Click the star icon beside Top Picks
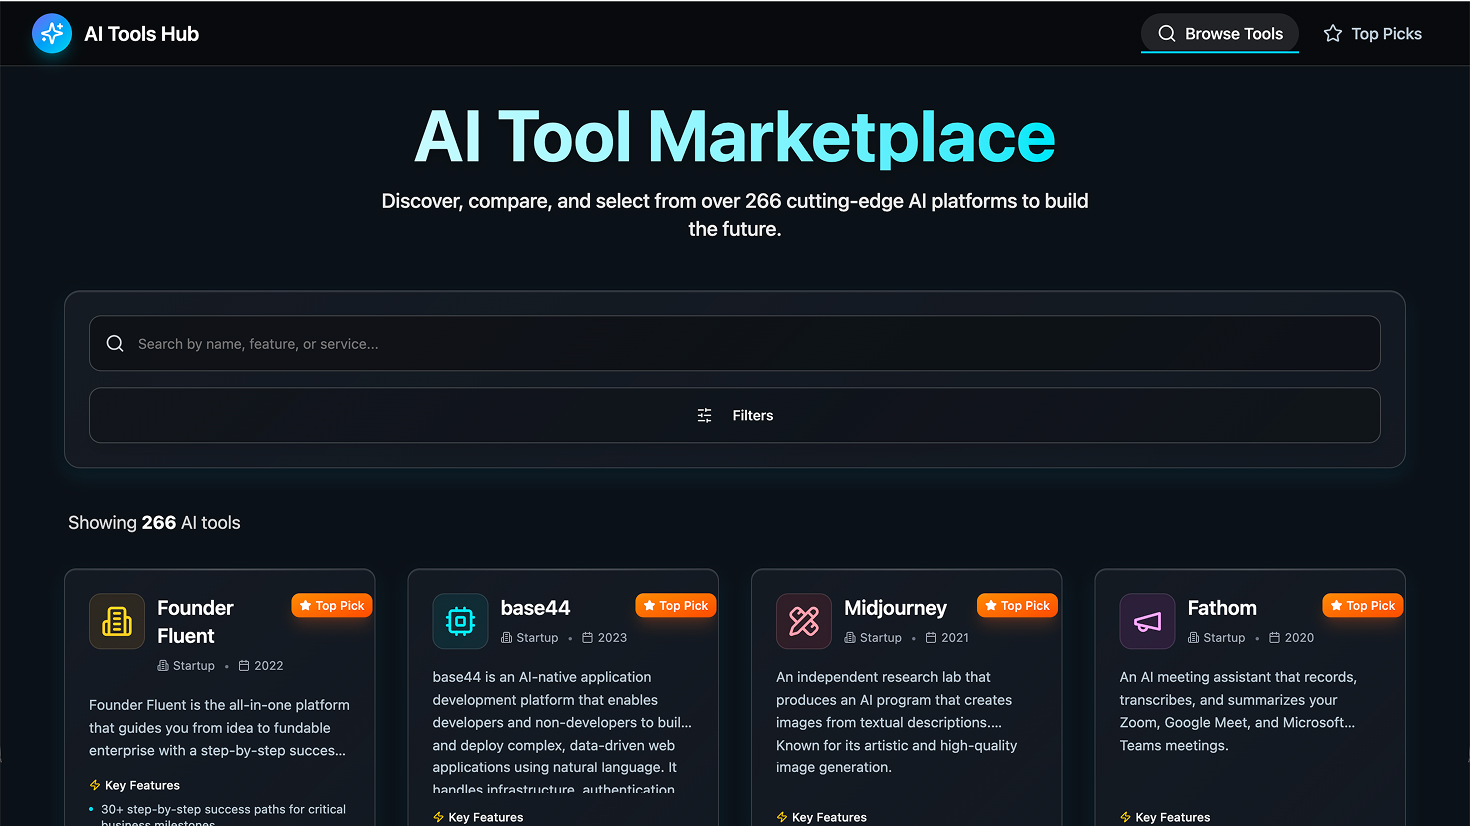The width and height of the screenshot is (1470, 826). tap(1333, 34)
